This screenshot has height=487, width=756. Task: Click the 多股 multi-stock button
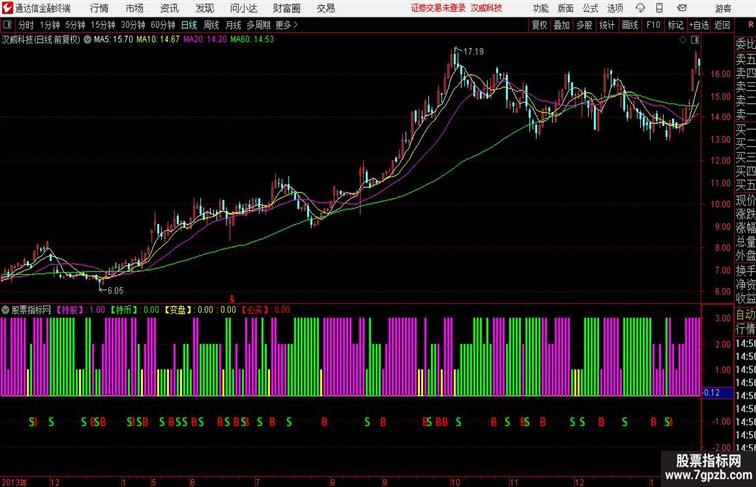pyautogui.click(x=584, y=25)
